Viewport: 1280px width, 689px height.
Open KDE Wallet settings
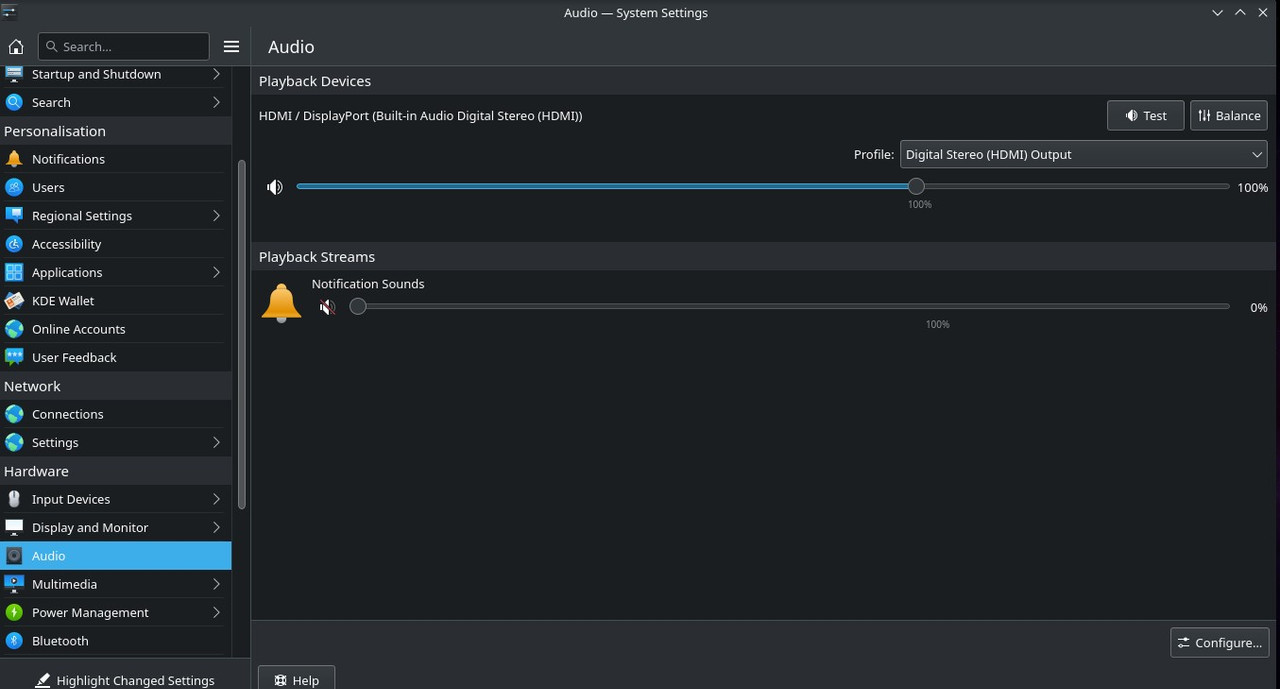(x=116, y=300)
